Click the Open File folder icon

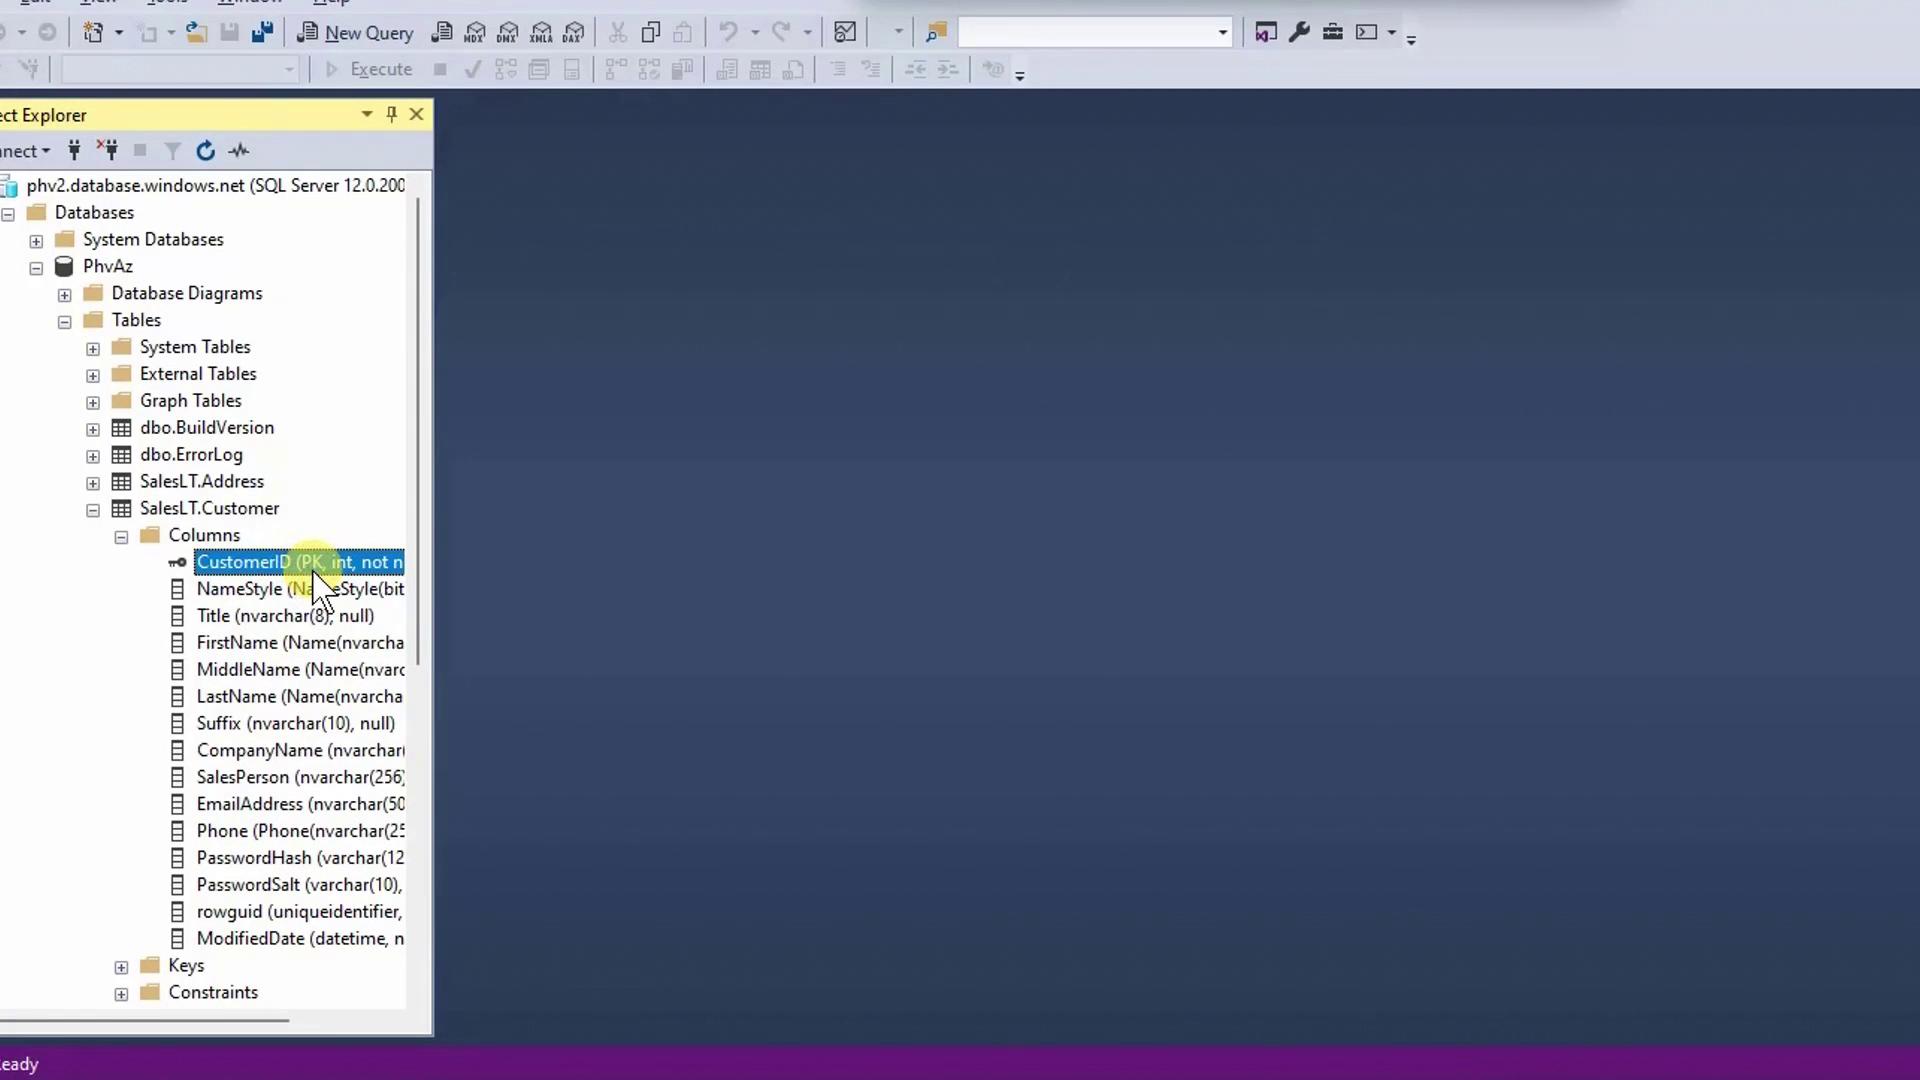point(197,33)
